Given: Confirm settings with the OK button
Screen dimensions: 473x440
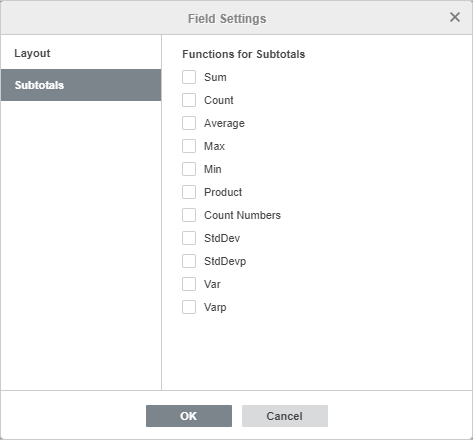Looking at the screenshot, I should coord(189,416).
